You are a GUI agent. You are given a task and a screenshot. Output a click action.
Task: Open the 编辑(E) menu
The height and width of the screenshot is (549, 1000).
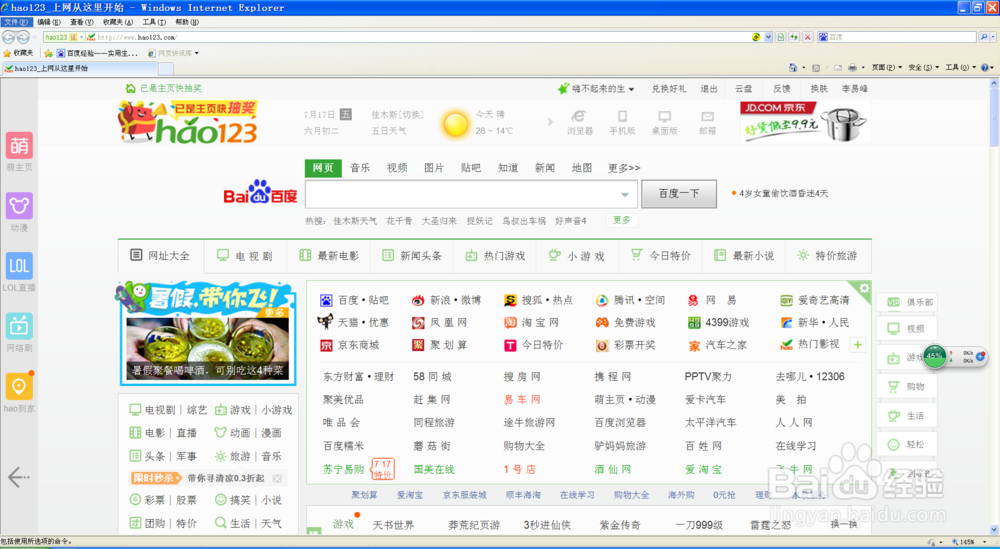pos(49,22)
